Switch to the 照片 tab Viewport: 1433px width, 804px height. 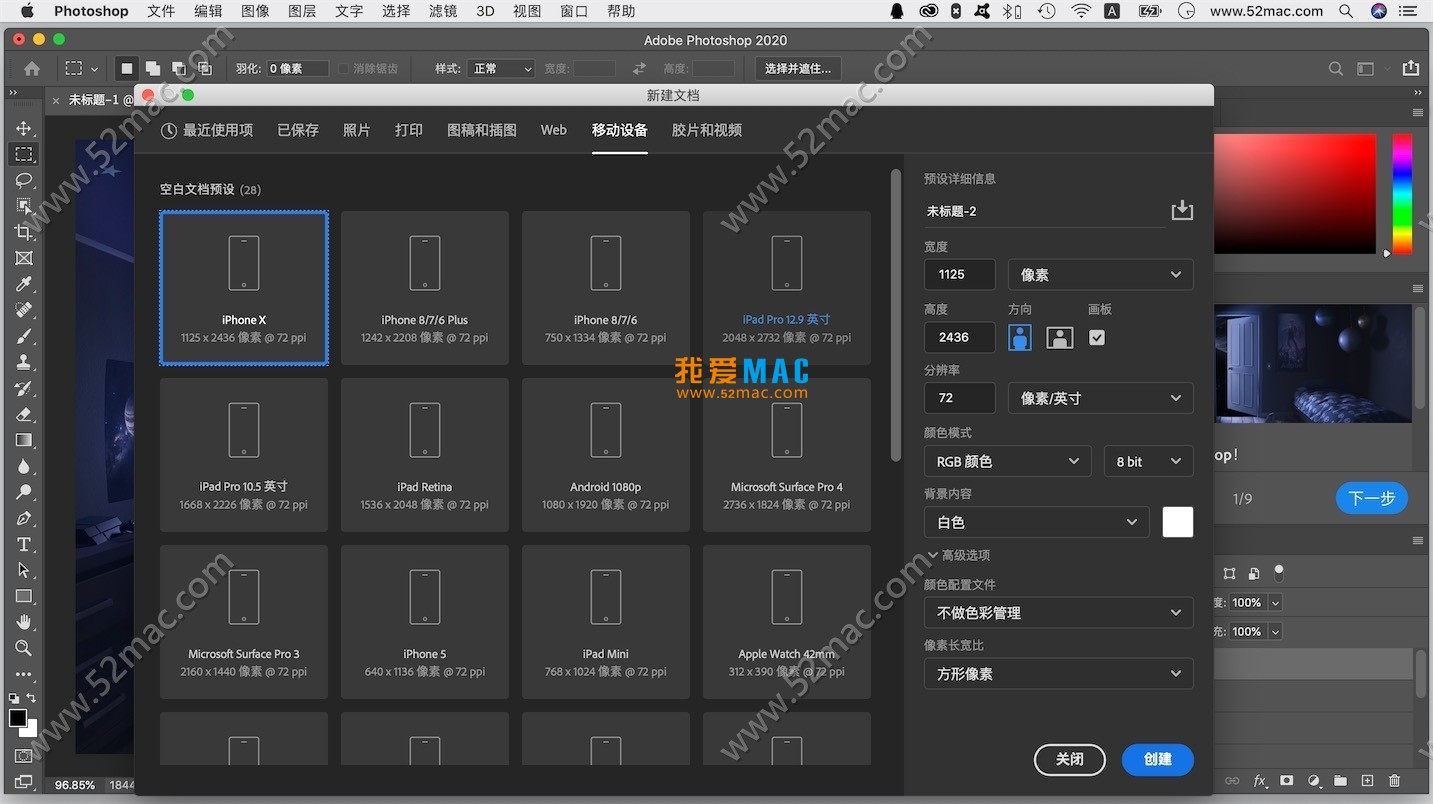pyautogui.click(x=357, y=130)
